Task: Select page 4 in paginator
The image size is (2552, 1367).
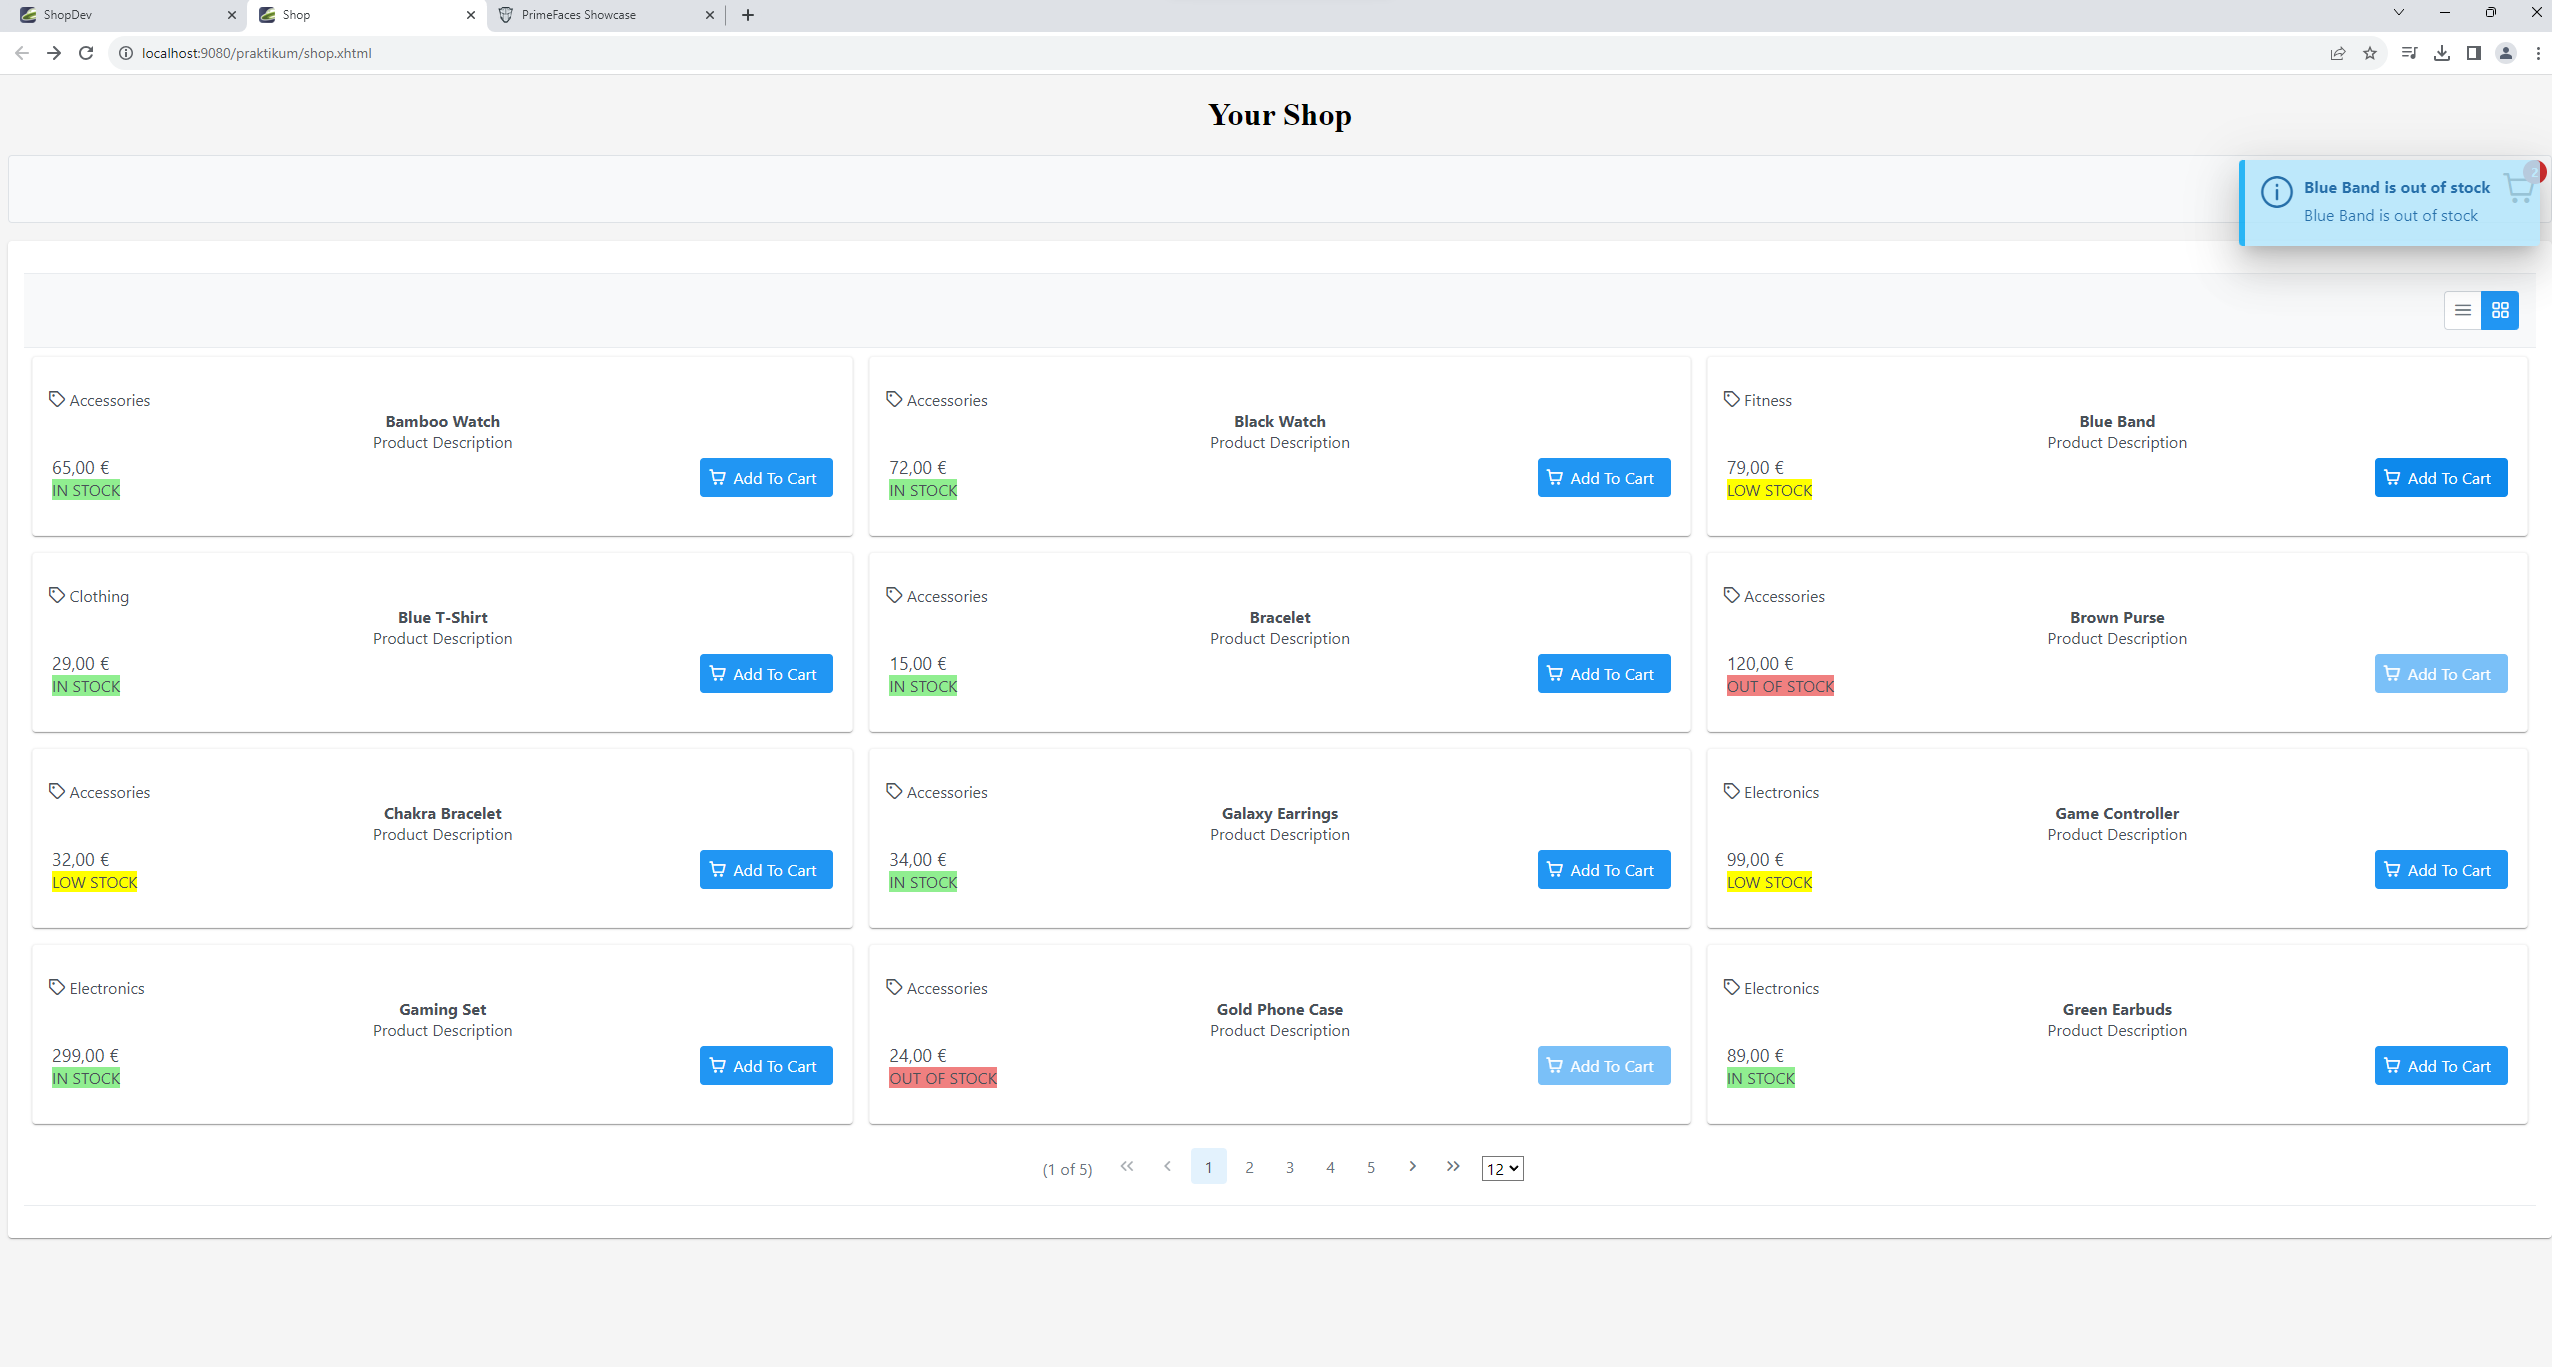Action: click(1330, 1167)
